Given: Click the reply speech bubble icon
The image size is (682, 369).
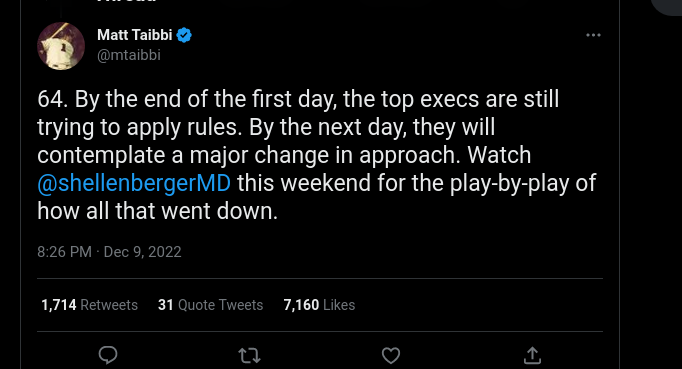Looking at the screenshot, I should pyautogui.click(x=108, y=355).
